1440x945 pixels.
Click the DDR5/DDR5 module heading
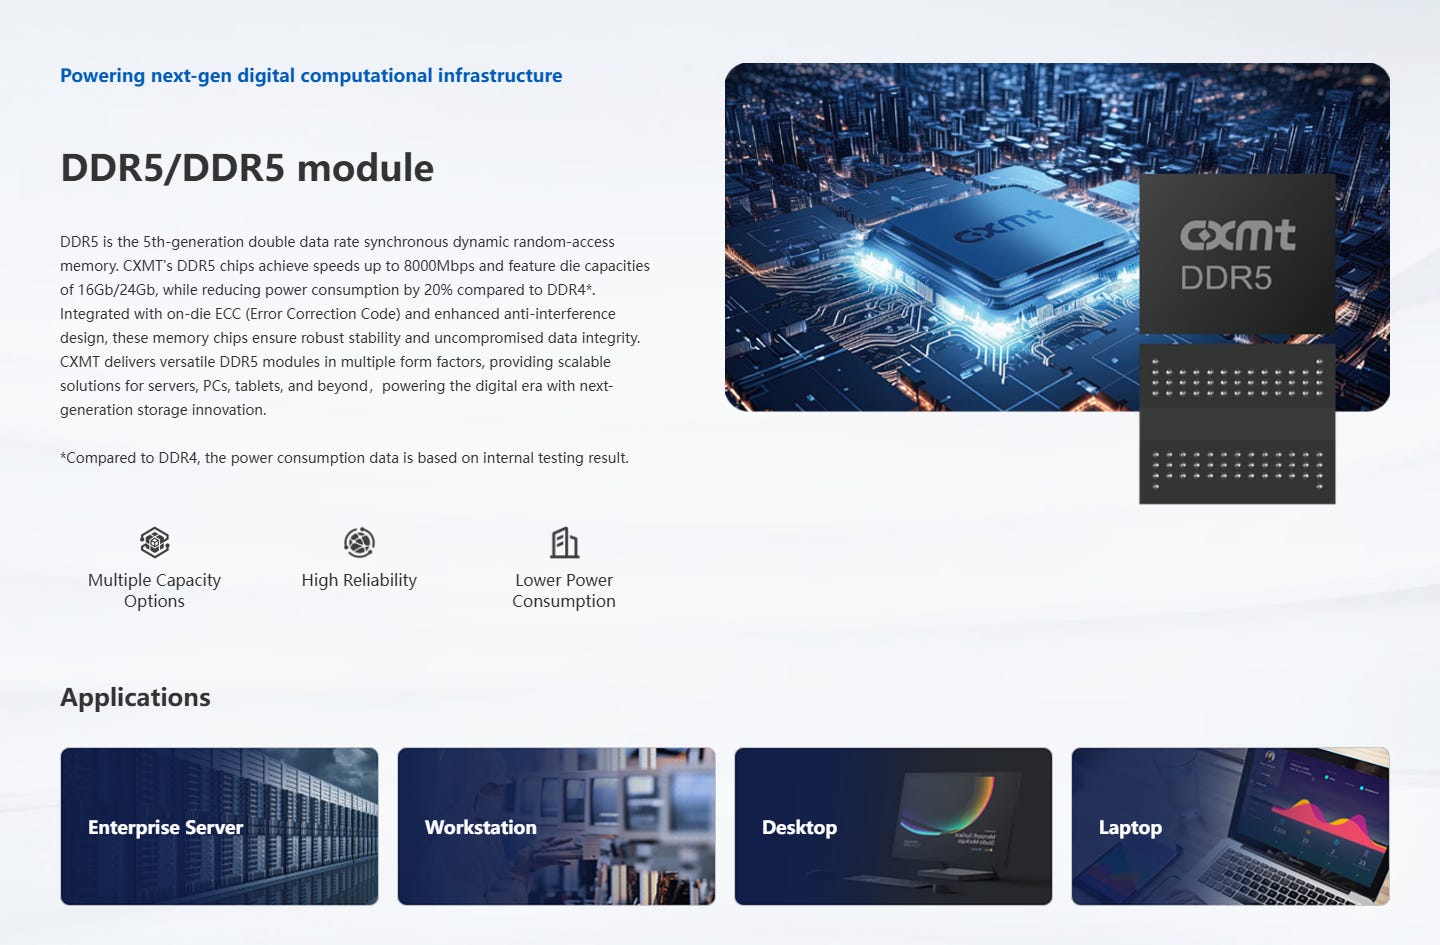click(x=247, y=168)
